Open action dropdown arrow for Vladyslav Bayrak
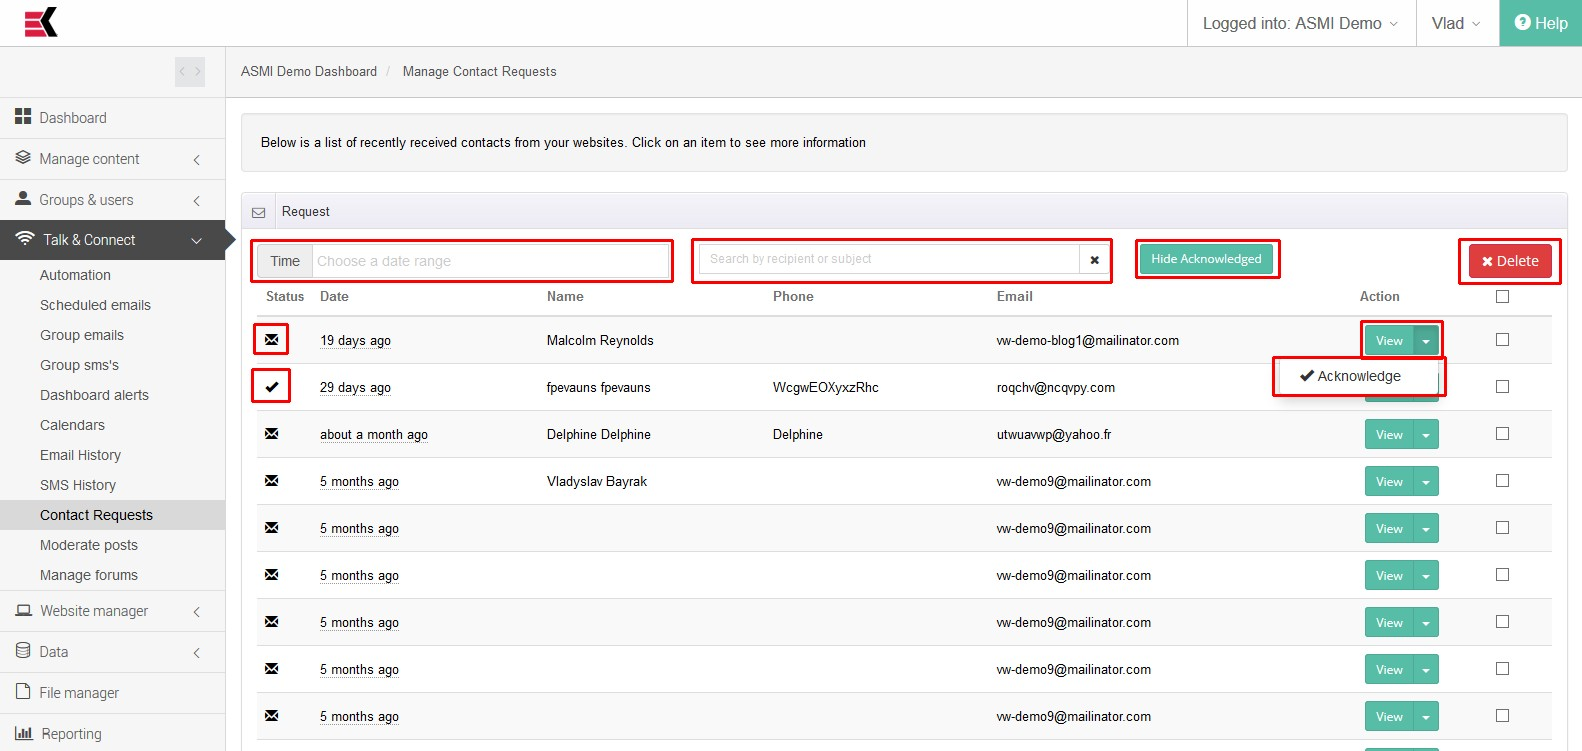The width and height of the screenshot is (1582, 751). (1426, 482)
